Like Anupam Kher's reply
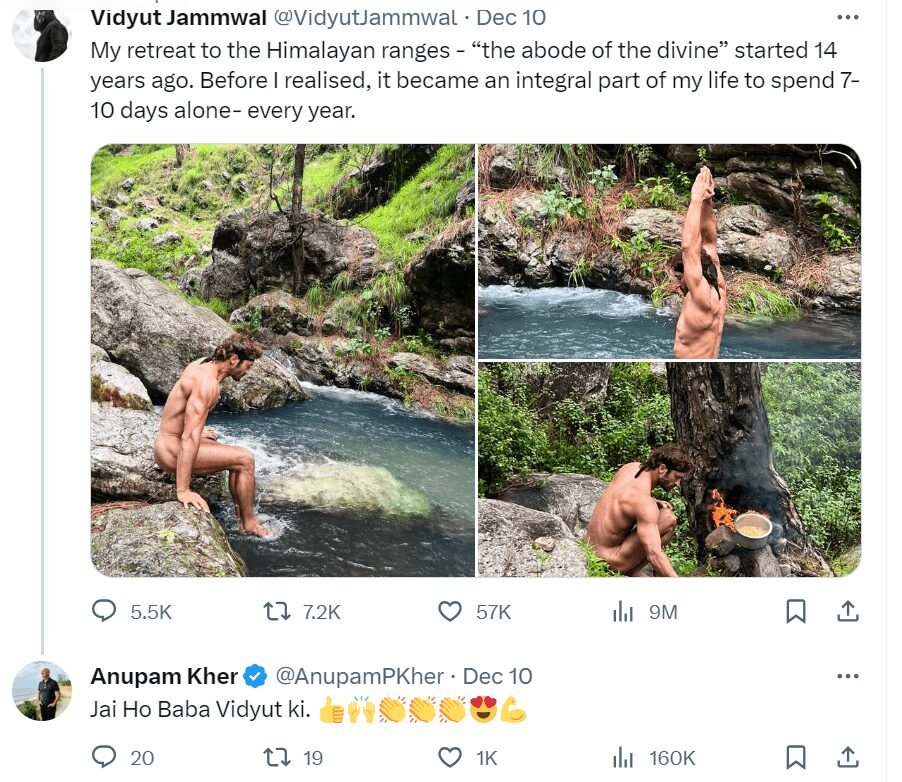 tap(451, 757)
